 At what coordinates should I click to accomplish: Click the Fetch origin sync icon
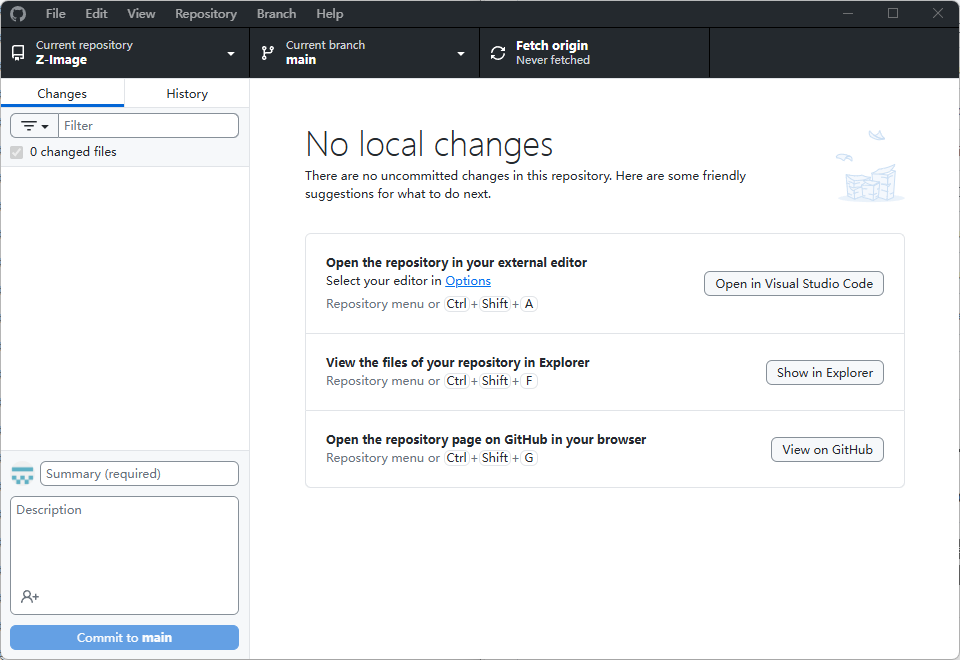click(x=498, y=53)
